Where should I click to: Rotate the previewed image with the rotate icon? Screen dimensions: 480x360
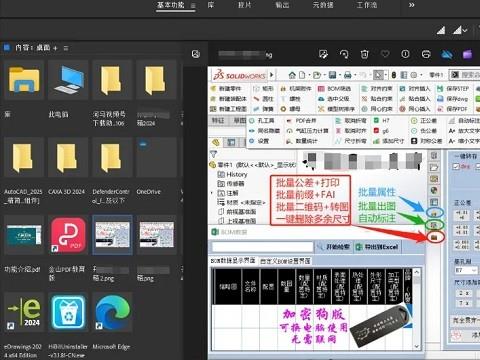344,54
